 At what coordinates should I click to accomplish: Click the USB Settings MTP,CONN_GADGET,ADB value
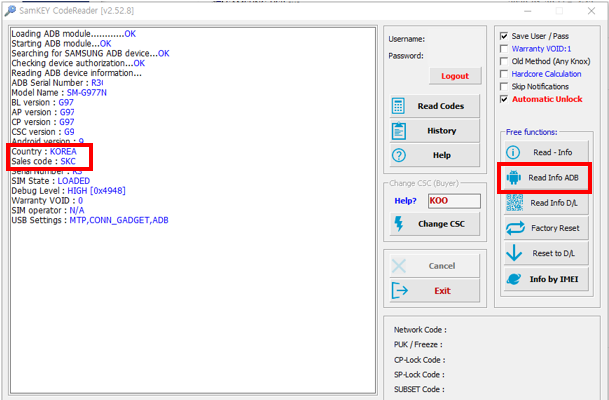119,220
